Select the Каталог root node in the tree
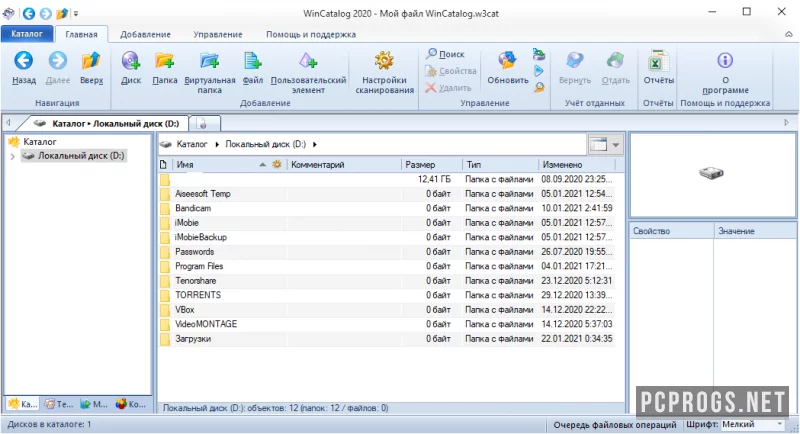 coord(39,142)
